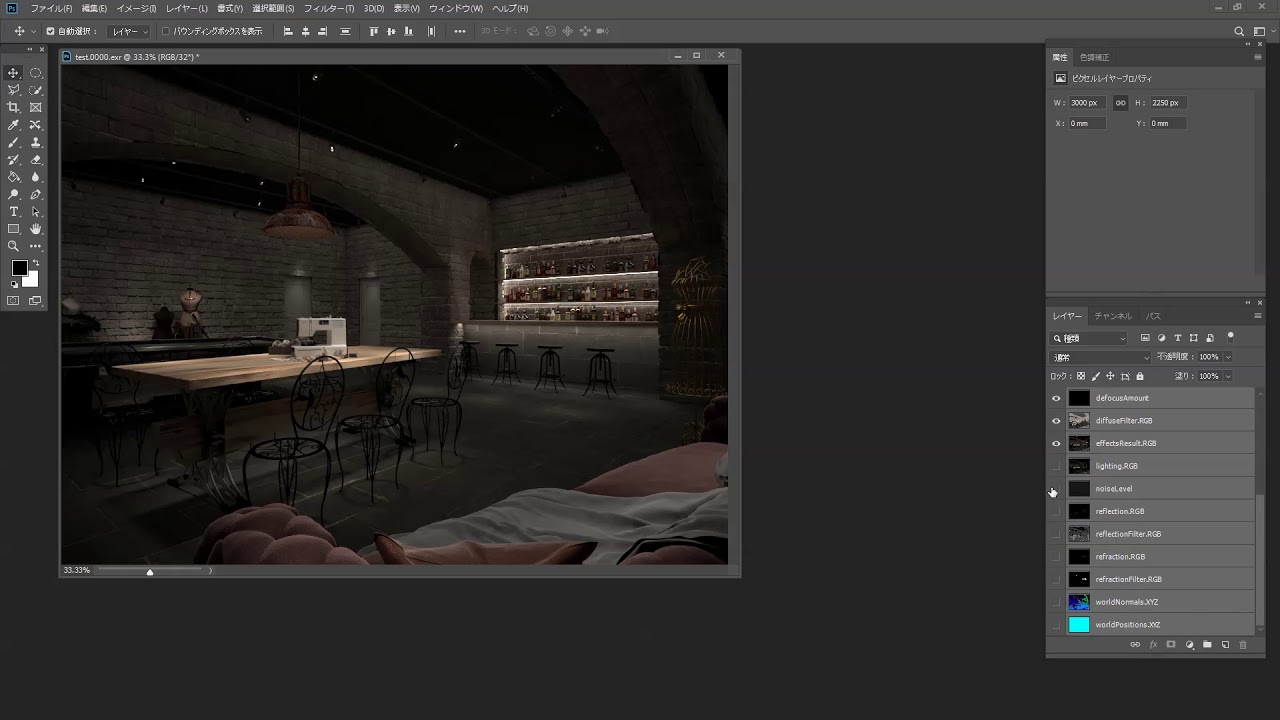Open the Layers panel flyout menu
The height and width of the screenshot is (720, 1280).
[x=1257, y=316]
